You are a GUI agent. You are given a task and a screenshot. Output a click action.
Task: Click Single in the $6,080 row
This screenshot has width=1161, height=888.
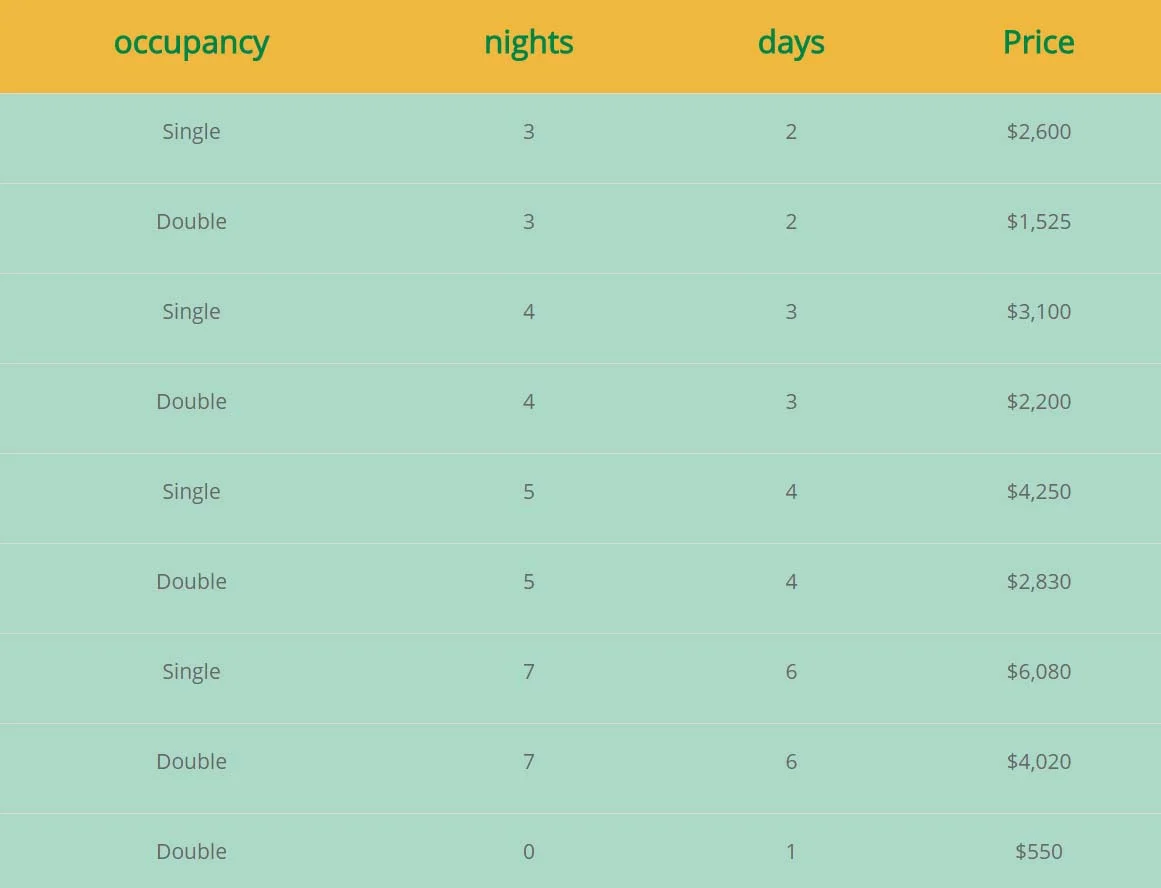(x=191, y=672)
